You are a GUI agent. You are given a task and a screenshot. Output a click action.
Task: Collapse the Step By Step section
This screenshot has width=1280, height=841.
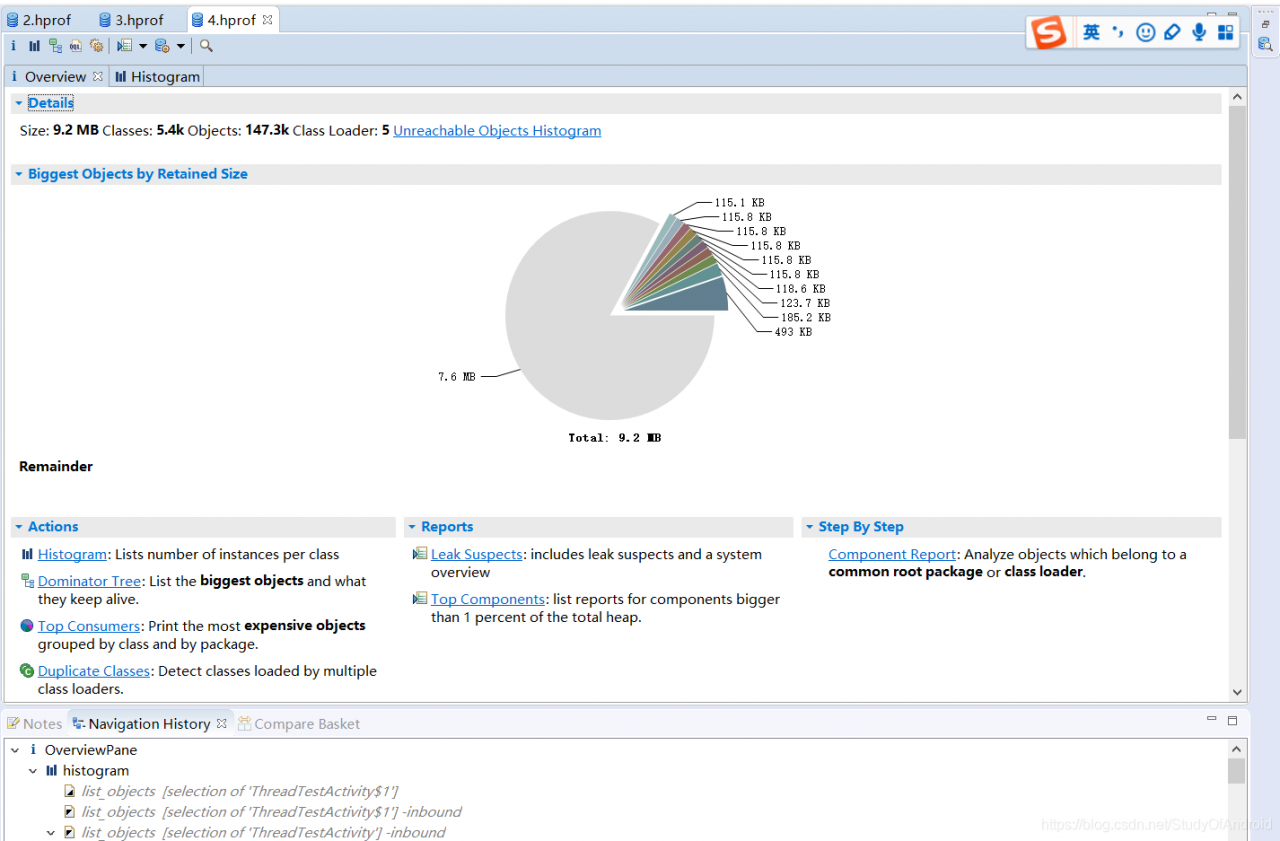click(808, 527)
